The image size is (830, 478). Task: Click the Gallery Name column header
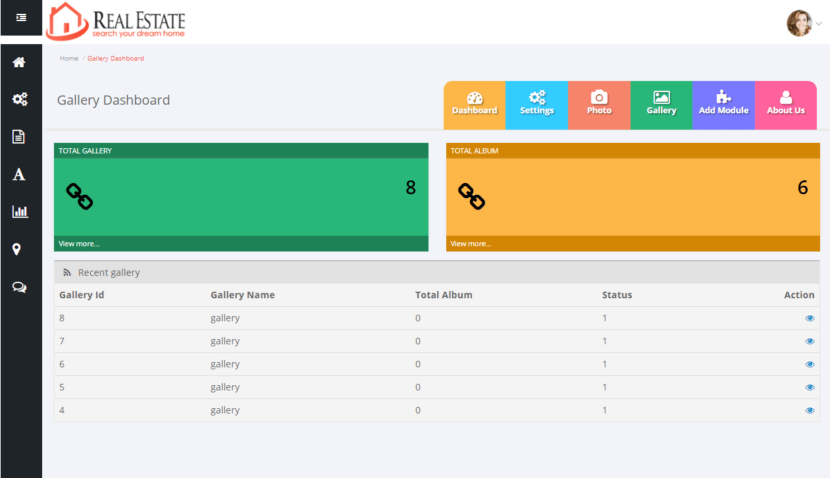[242, 295]
